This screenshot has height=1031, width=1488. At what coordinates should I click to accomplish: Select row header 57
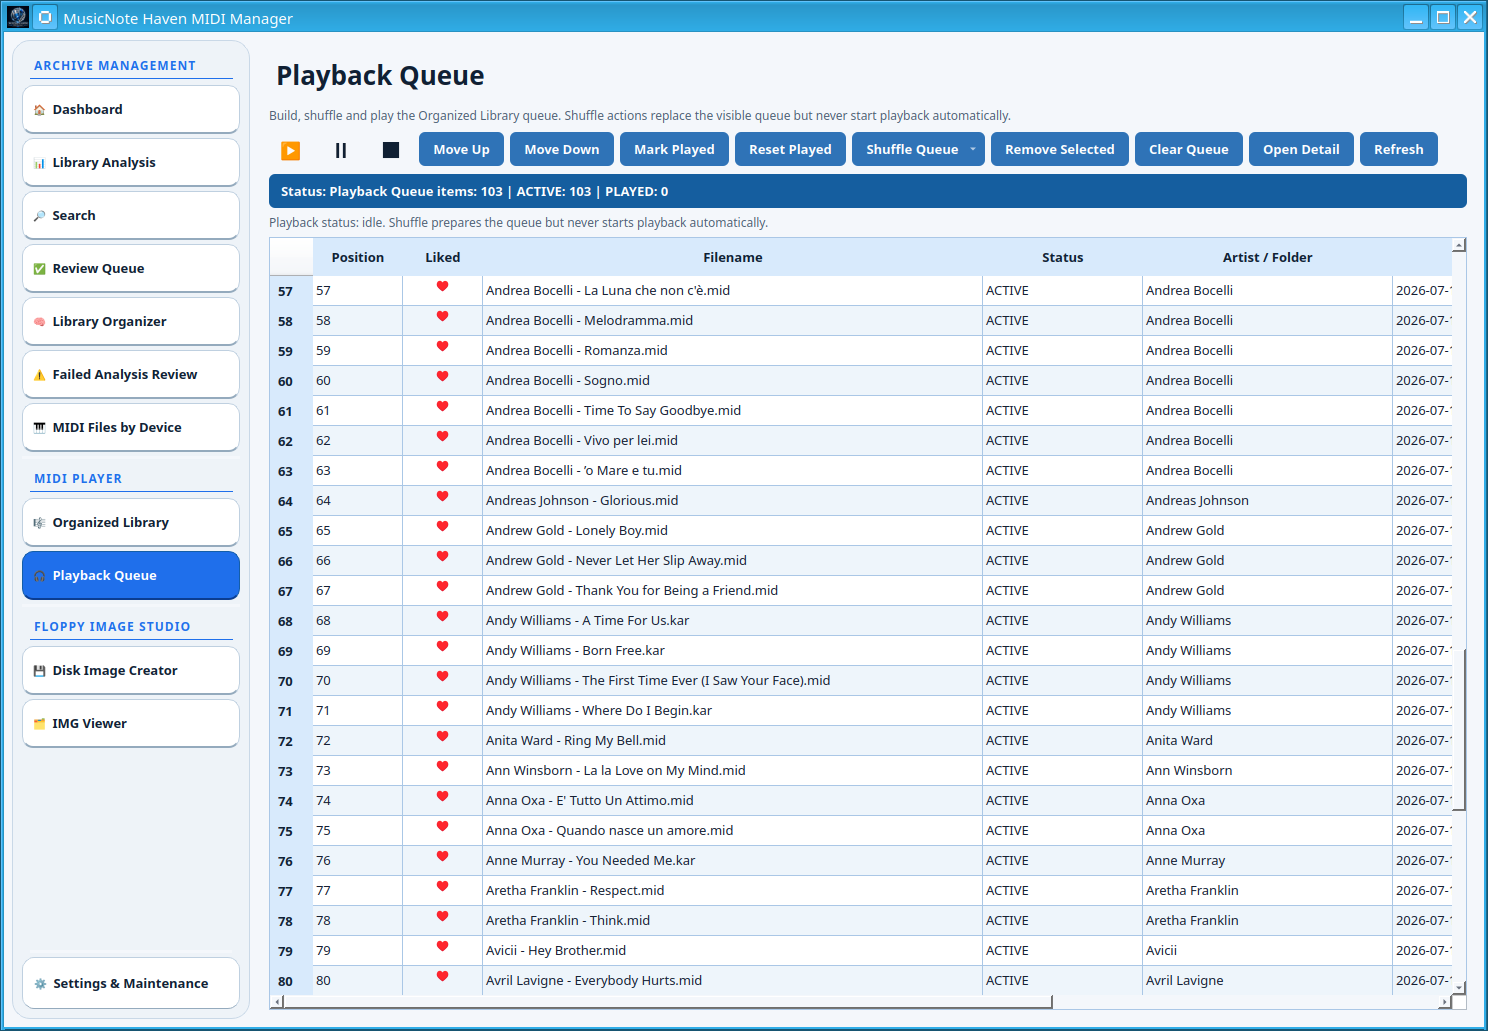click(x=291, y=291)
